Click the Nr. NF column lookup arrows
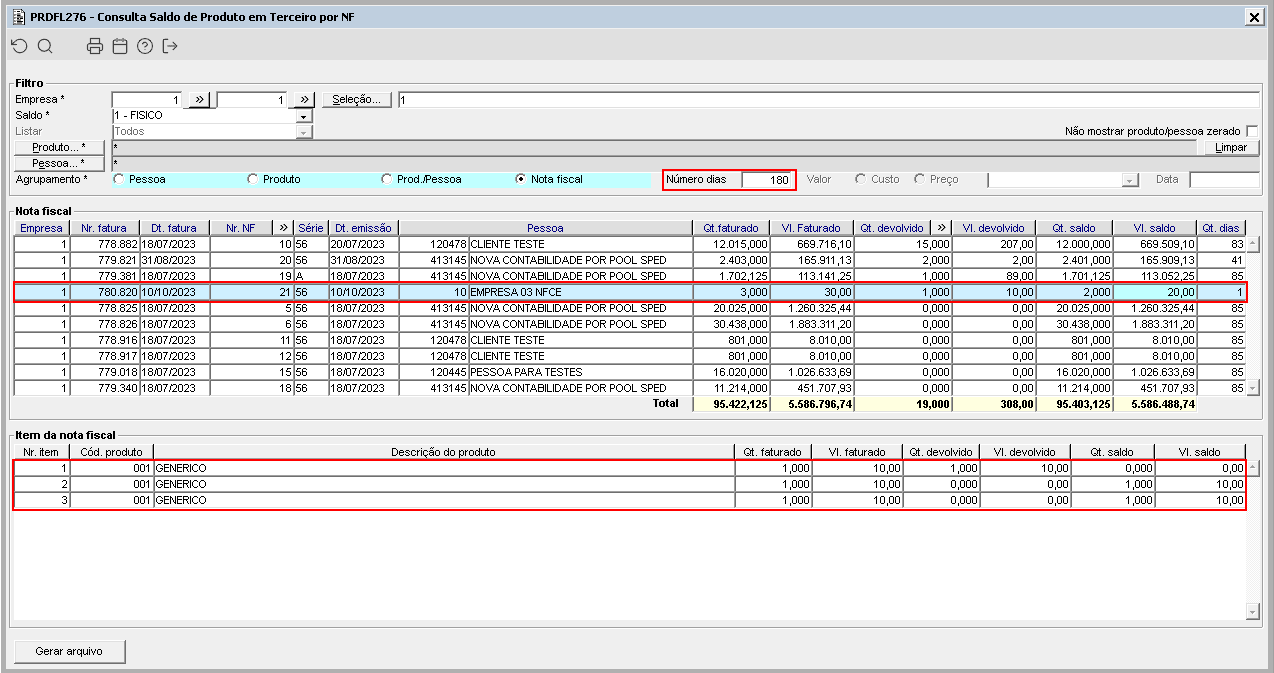 [283, 228]
